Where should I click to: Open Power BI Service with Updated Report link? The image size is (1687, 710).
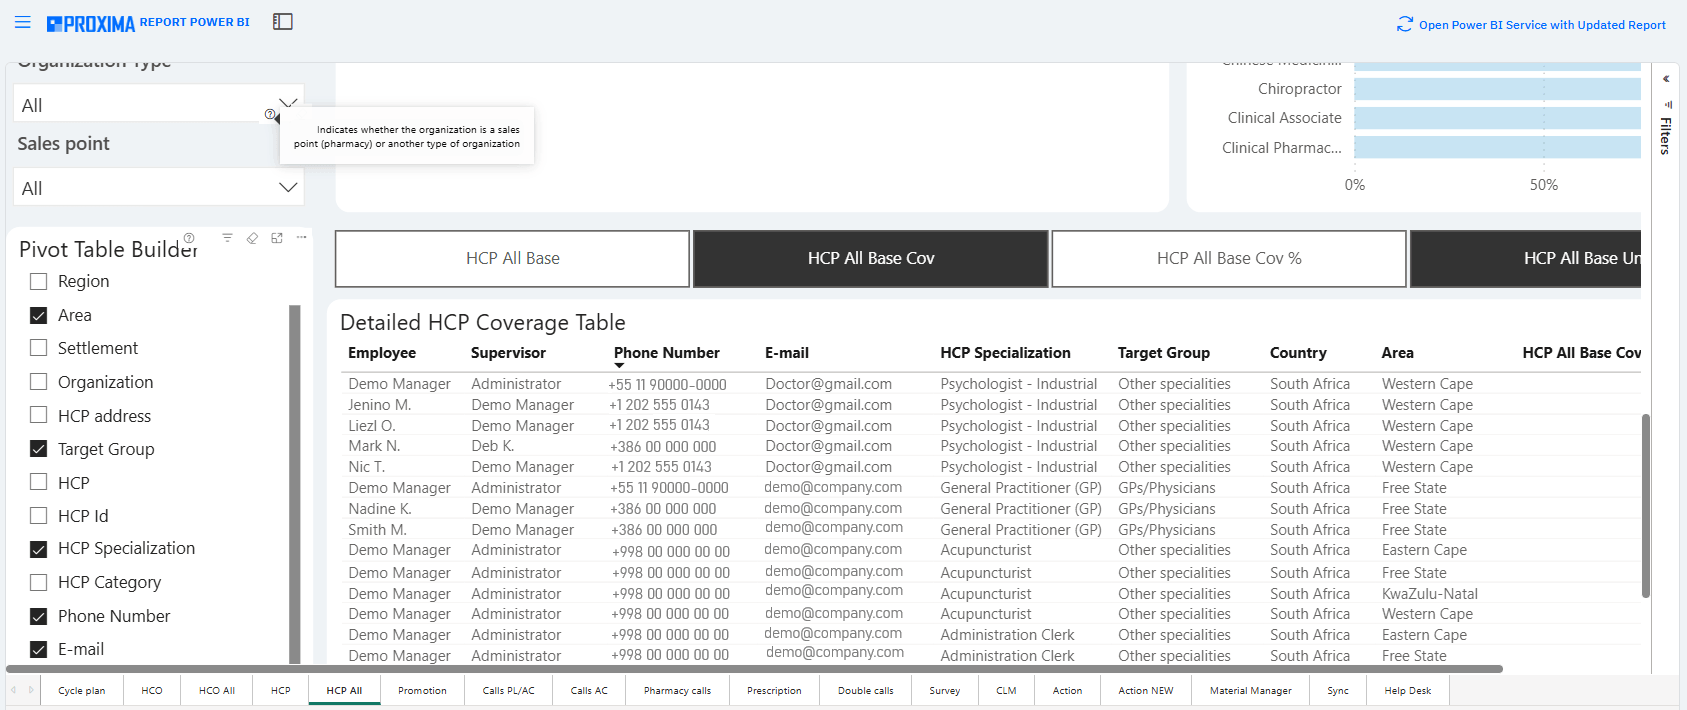[x=1542, y=25]
